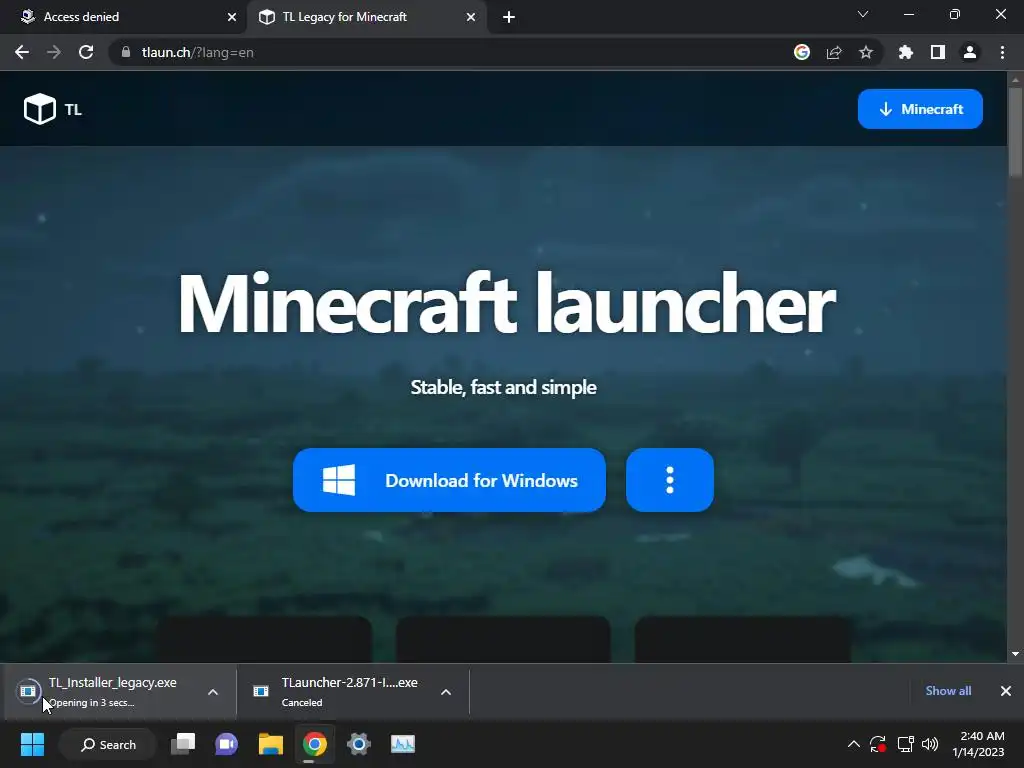Open more download options button
The image size is (1024, 768).
click(669, 480)
